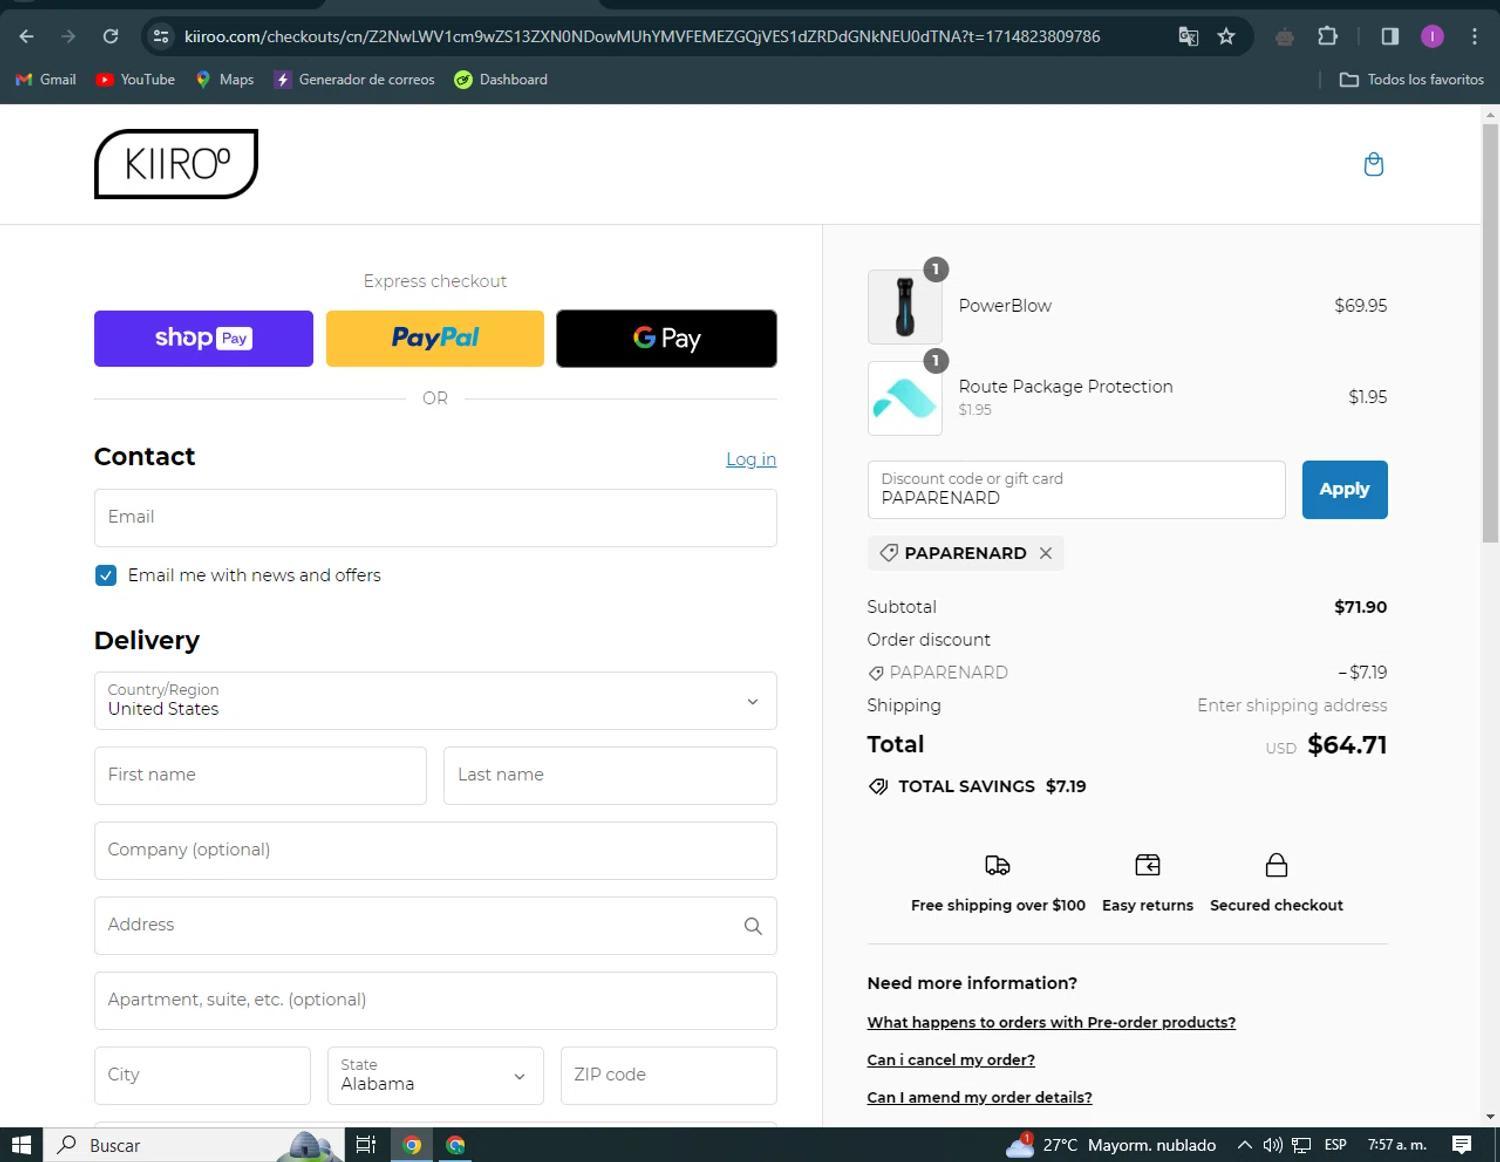Focus the Email input field
1500x1162 pixels.
pyautogui.click(x=435, y=518)
